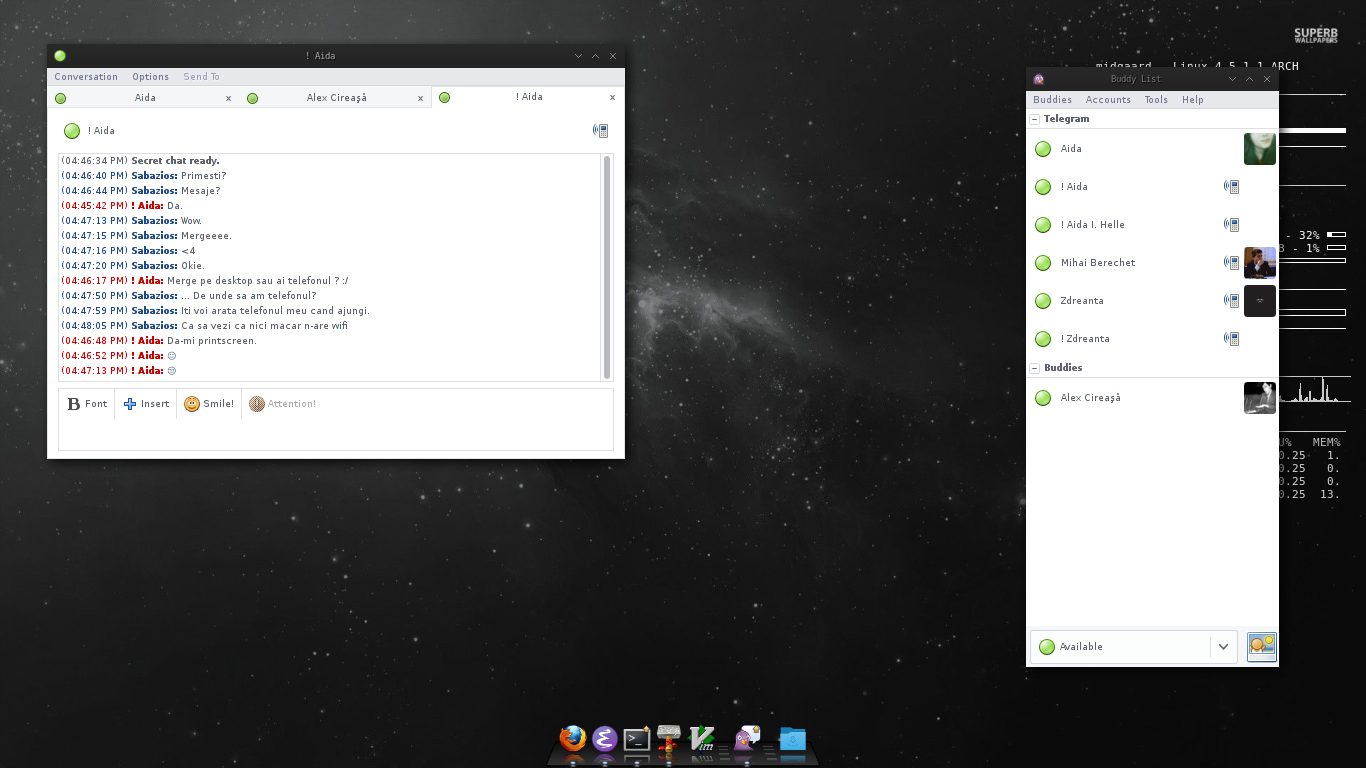
Task: Click Aida's avatar thumbnail in Buddy List
Action: tap(1260, 149)
